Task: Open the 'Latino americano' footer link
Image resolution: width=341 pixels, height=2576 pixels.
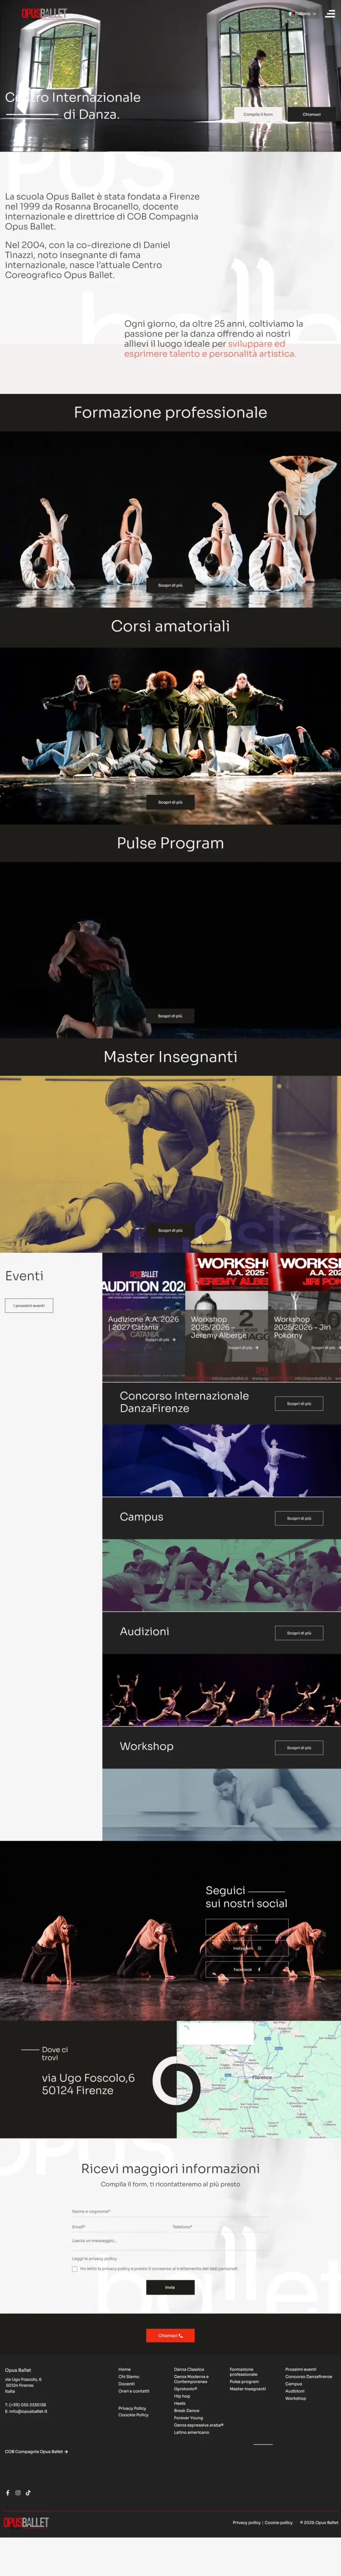Action: [x=191, y=2432]
